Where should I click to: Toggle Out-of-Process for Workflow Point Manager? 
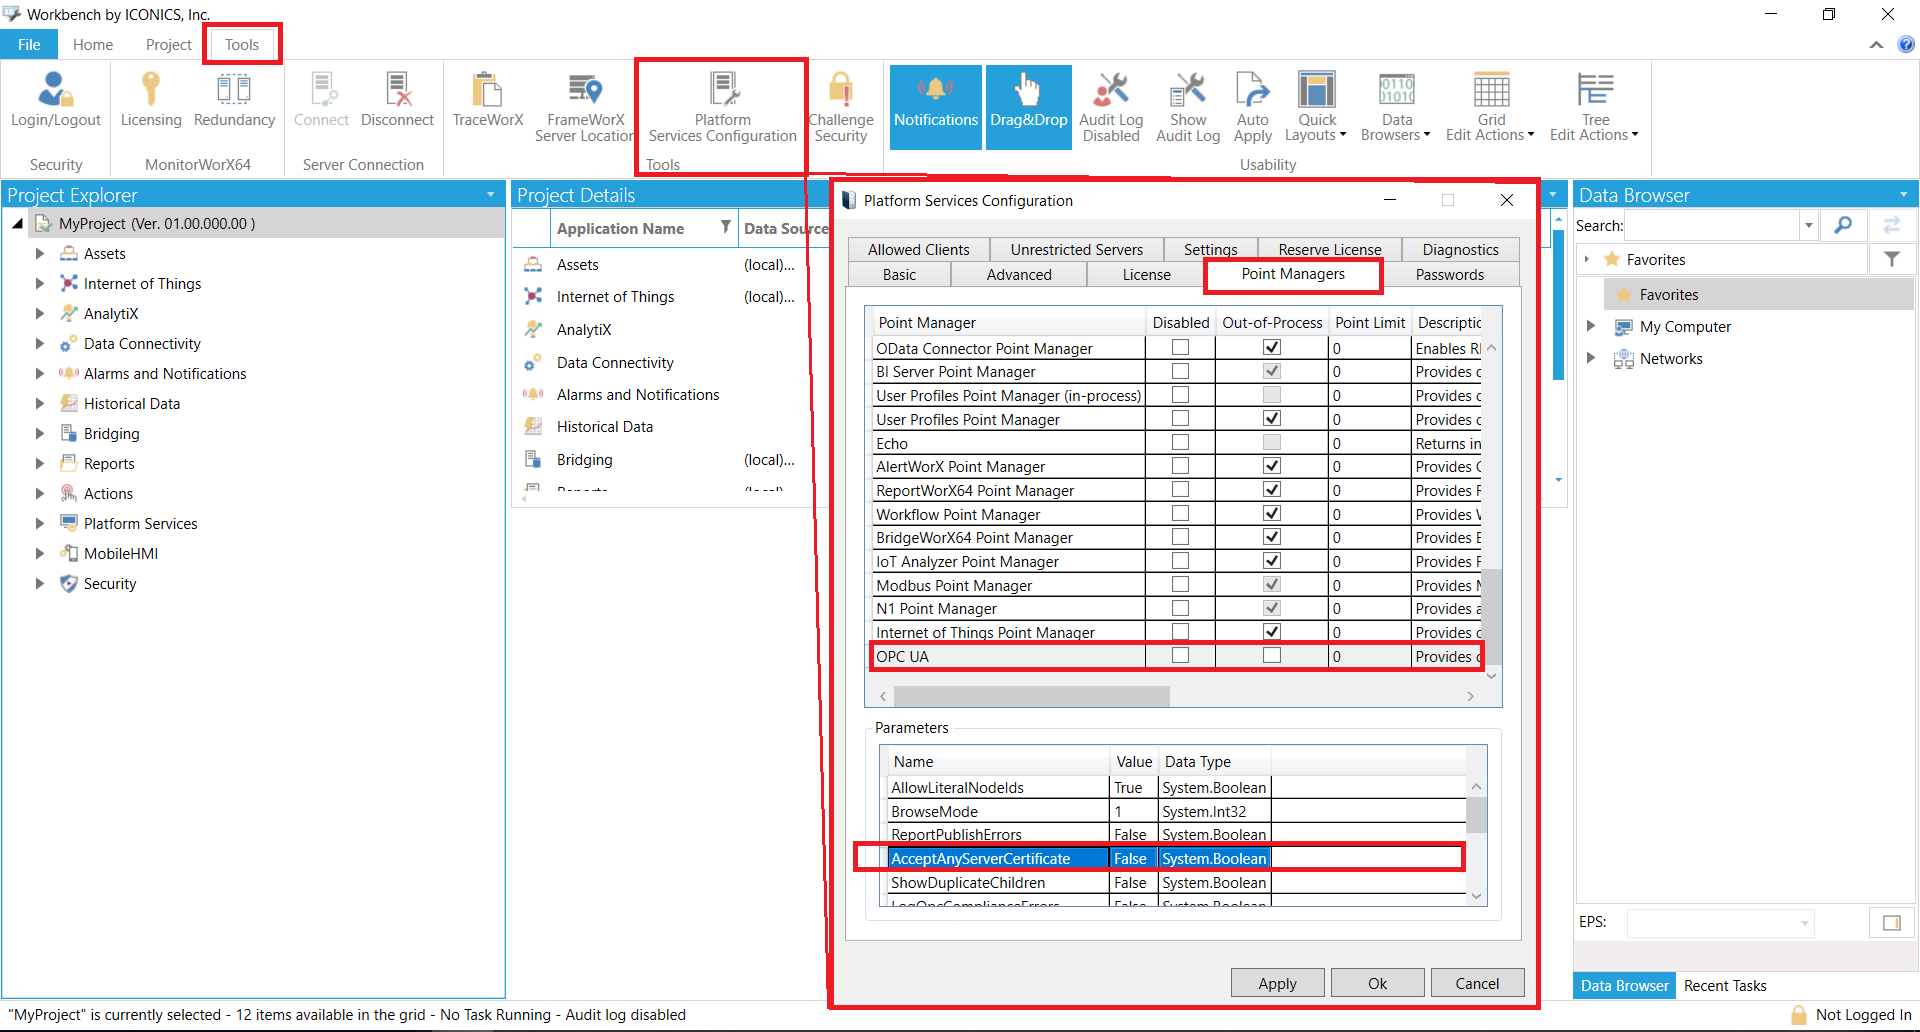coord(1272,513)
